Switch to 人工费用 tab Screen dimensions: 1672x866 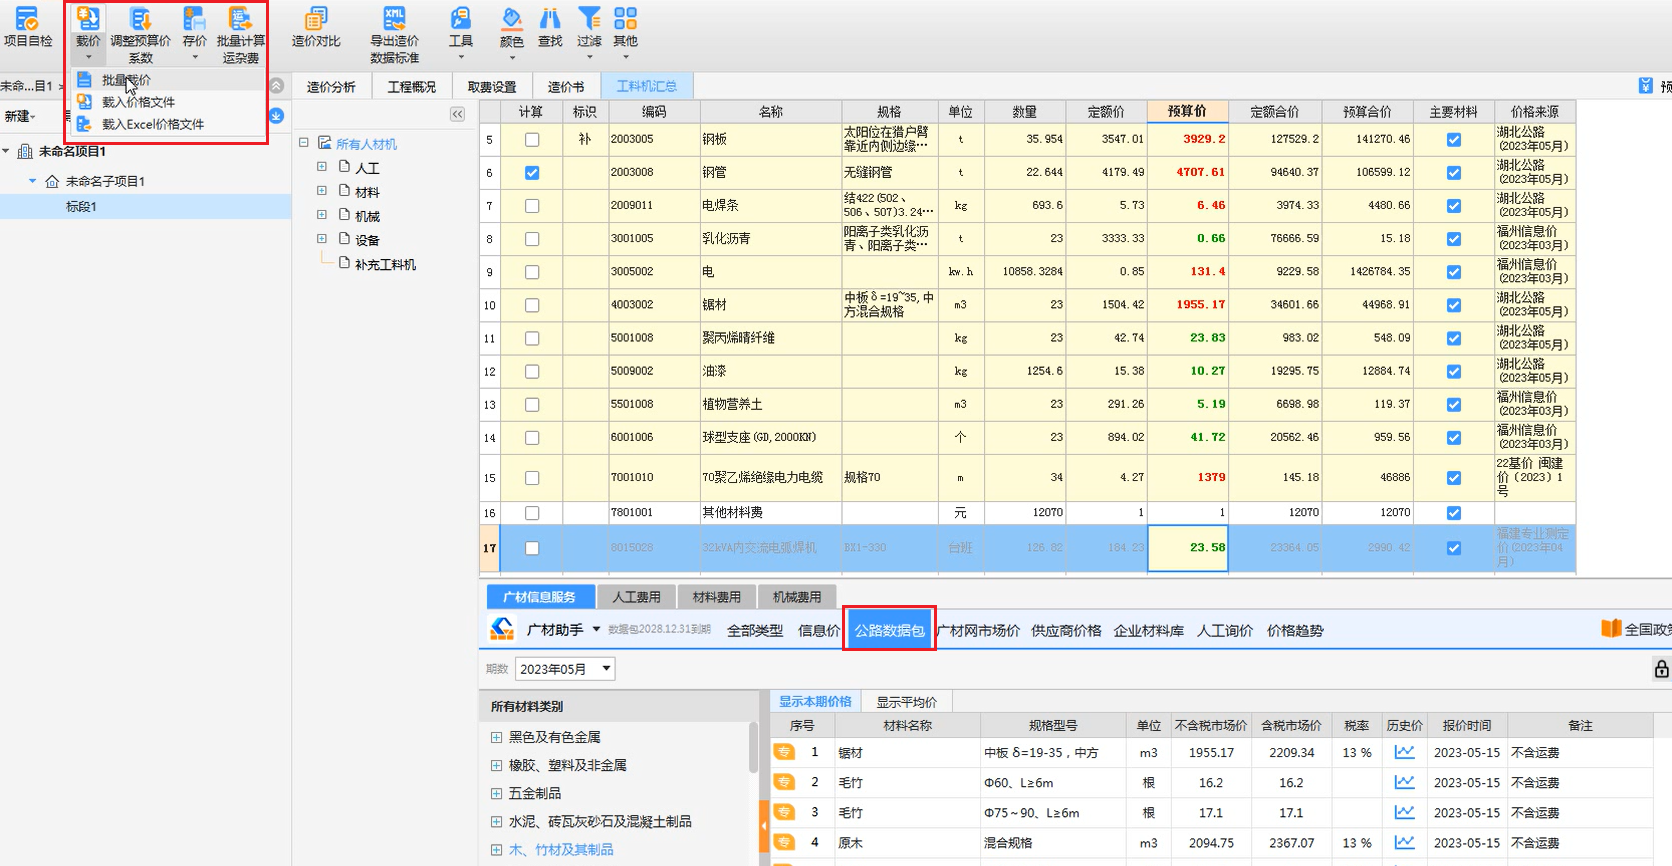pos(637,597)
